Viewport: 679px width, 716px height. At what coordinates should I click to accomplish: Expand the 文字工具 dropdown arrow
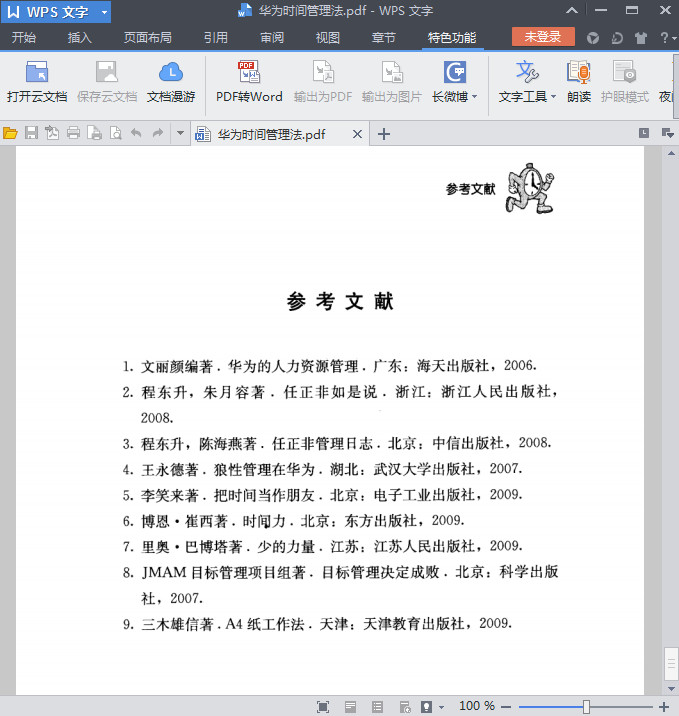coord(553,96)
